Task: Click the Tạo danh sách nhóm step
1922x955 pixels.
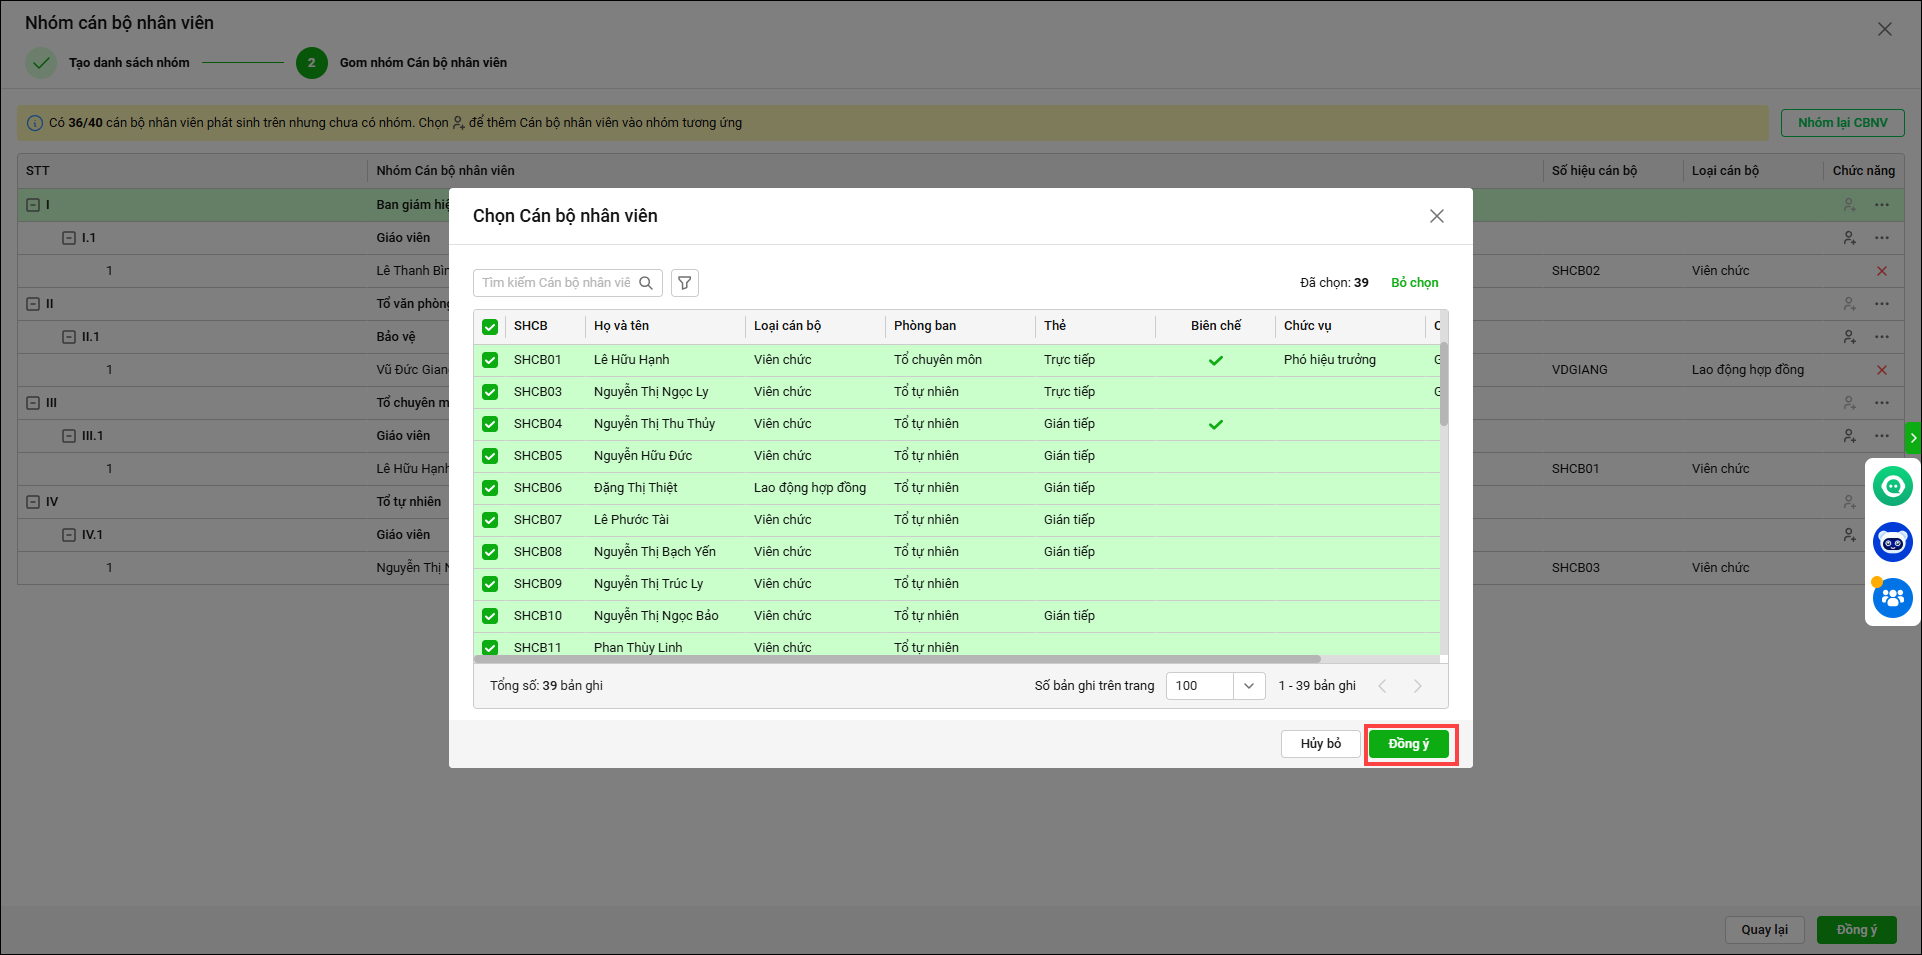Action: tap(128, 63)
